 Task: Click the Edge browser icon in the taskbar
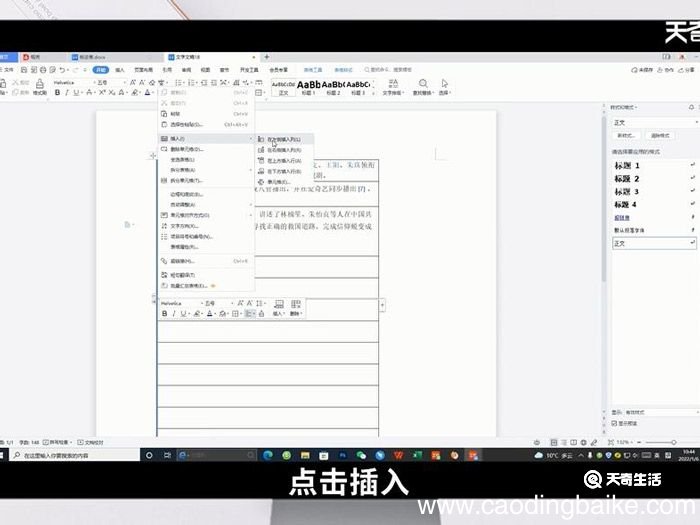pyautogui.click(x=268, y=455)
